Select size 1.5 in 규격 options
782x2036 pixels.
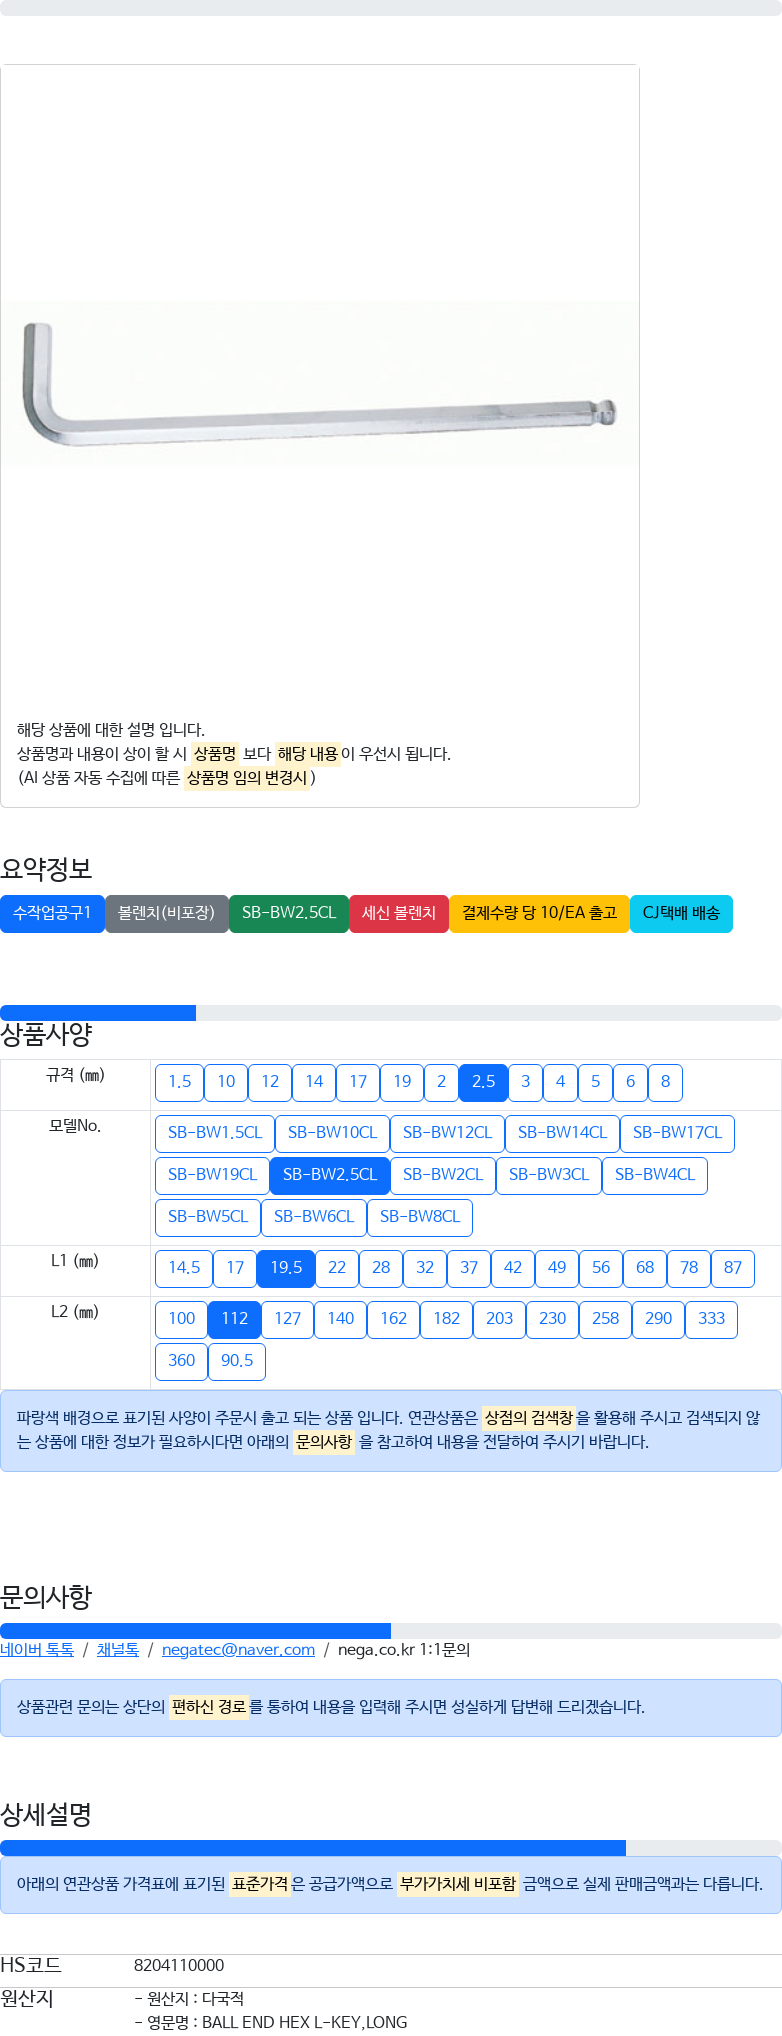(179, 1082)
